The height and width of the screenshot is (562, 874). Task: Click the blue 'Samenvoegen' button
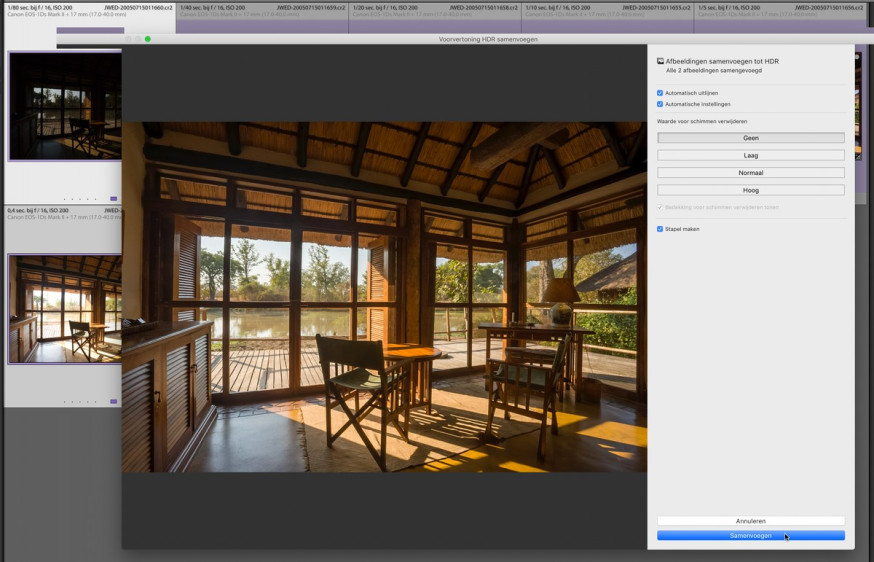tap(751, 535)
